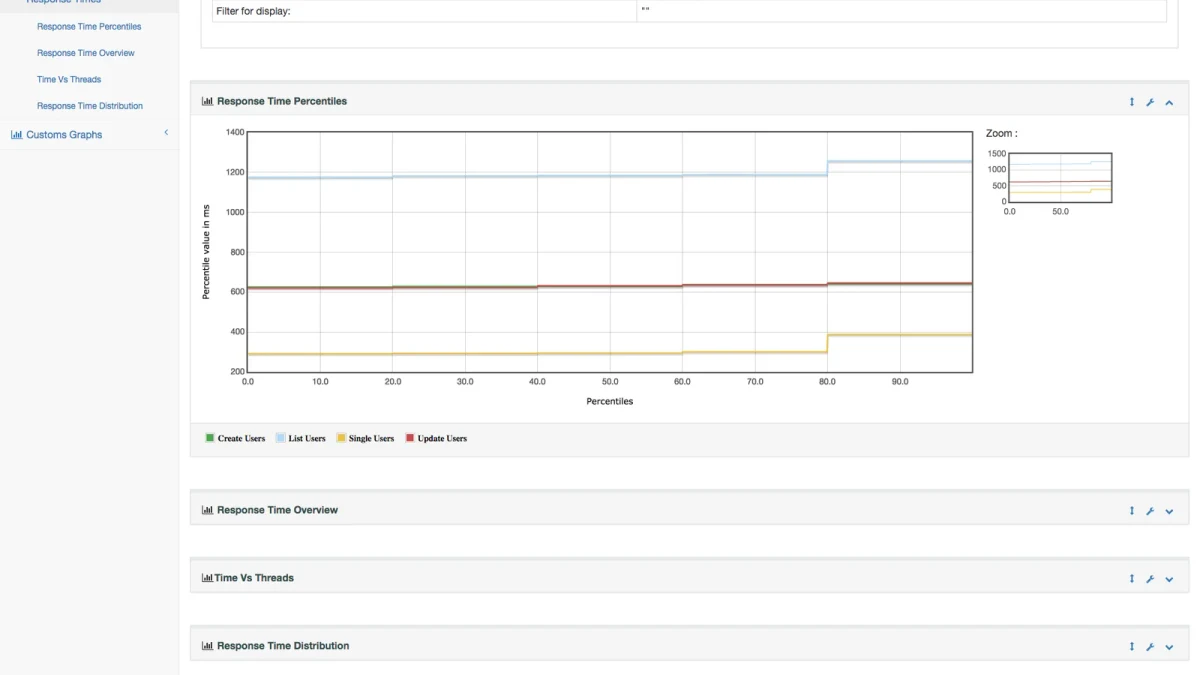Click the "Percentile value in ms" axis label

(206, 252)
